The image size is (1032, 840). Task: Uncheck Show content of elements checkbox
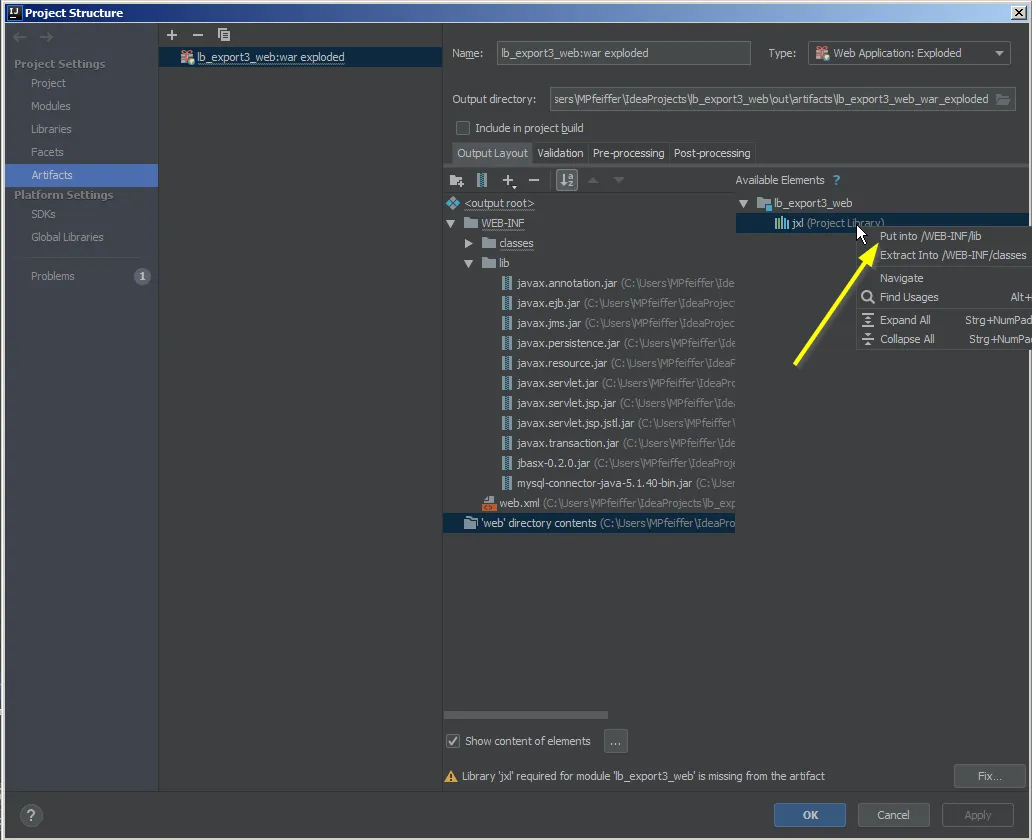pos(453,741)
